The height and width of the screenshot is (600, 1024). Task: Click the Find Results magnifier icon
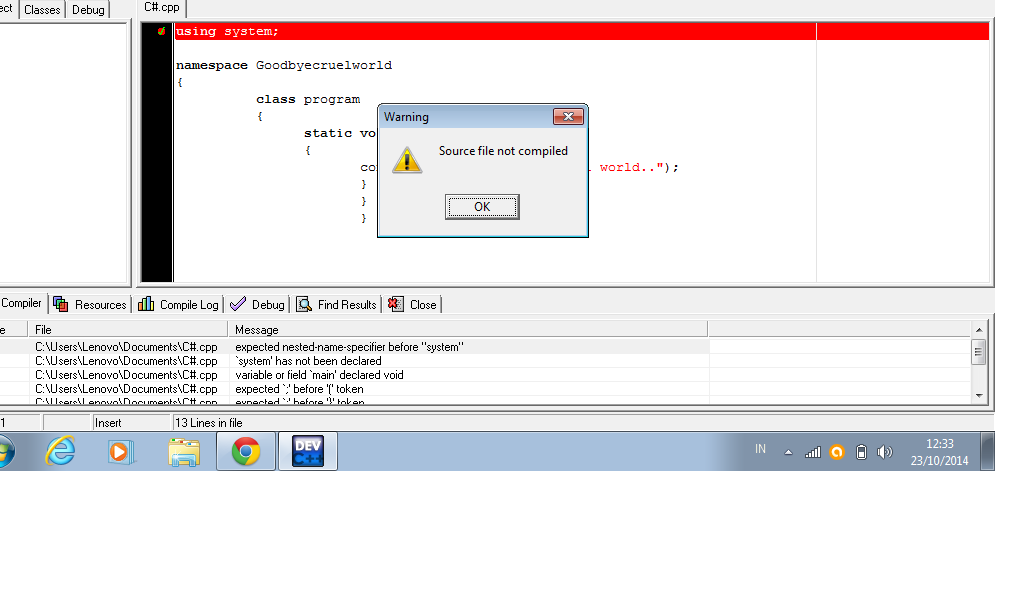pyautogui.click(x=304, y=304)
